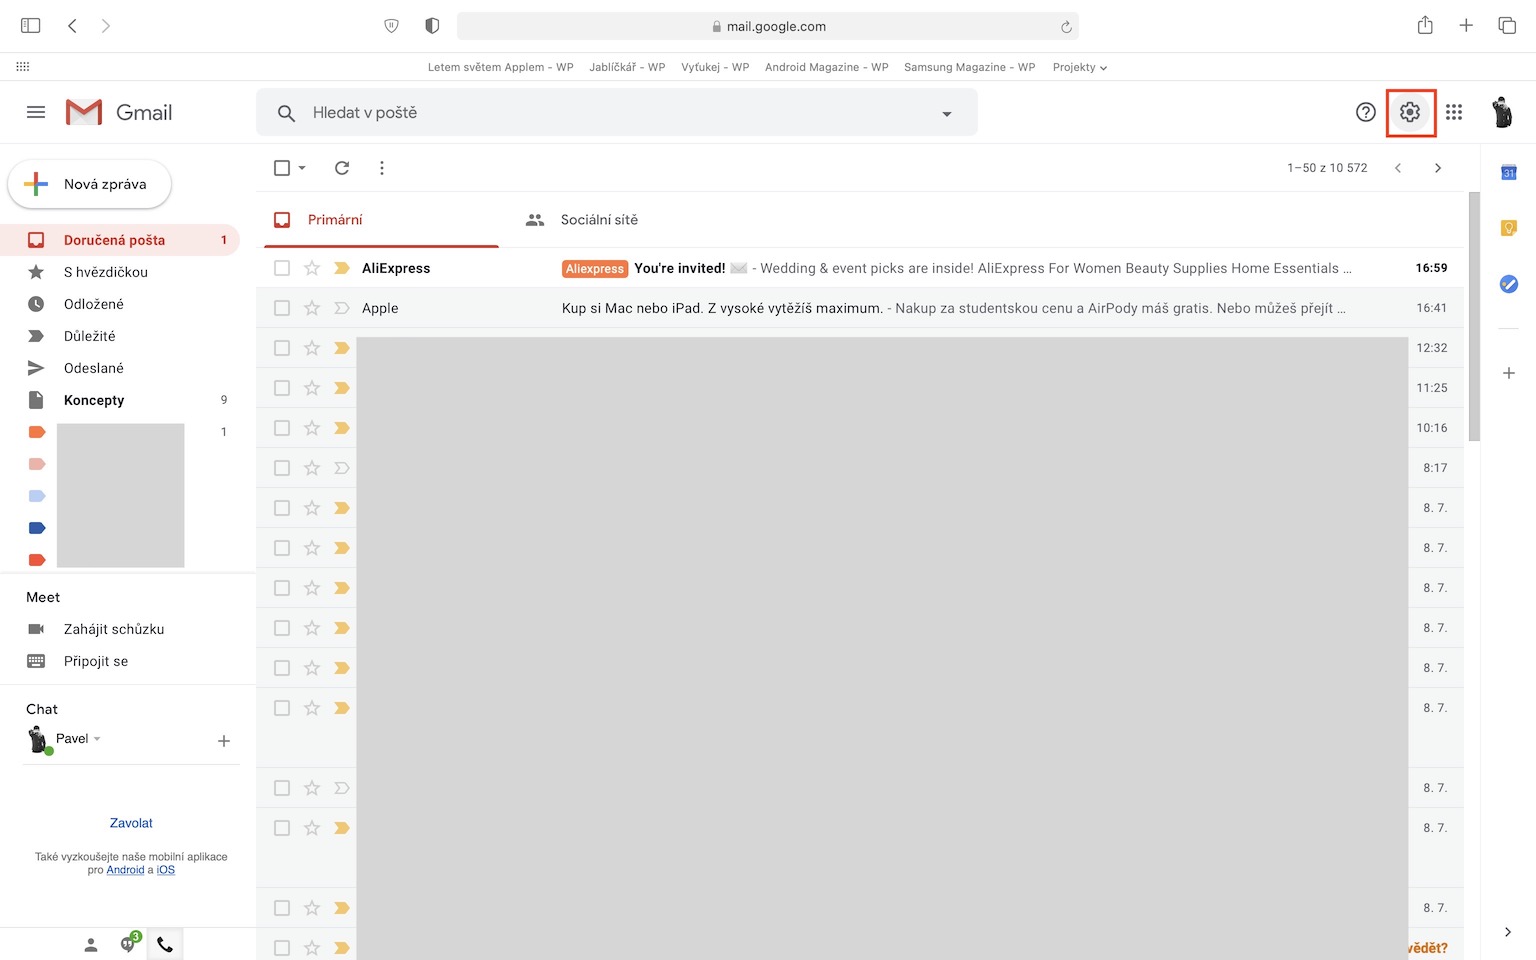
Task: Open the Hangouts conversations icon with badge
Action: coord(129,943)
